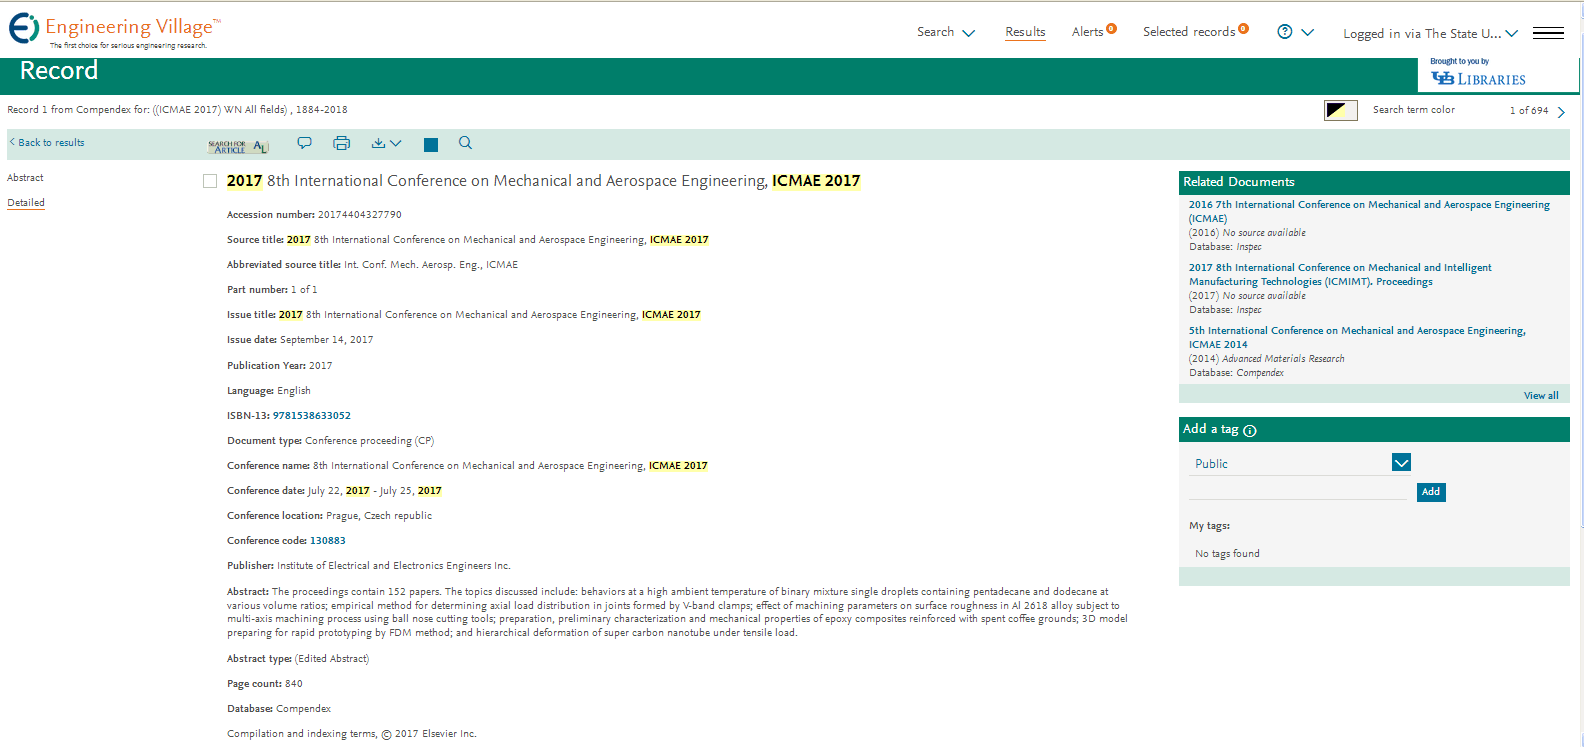Screen dimensions: 1584x747
Task: Click the magnifying glass search icon
Action: (x=465, y=143)
